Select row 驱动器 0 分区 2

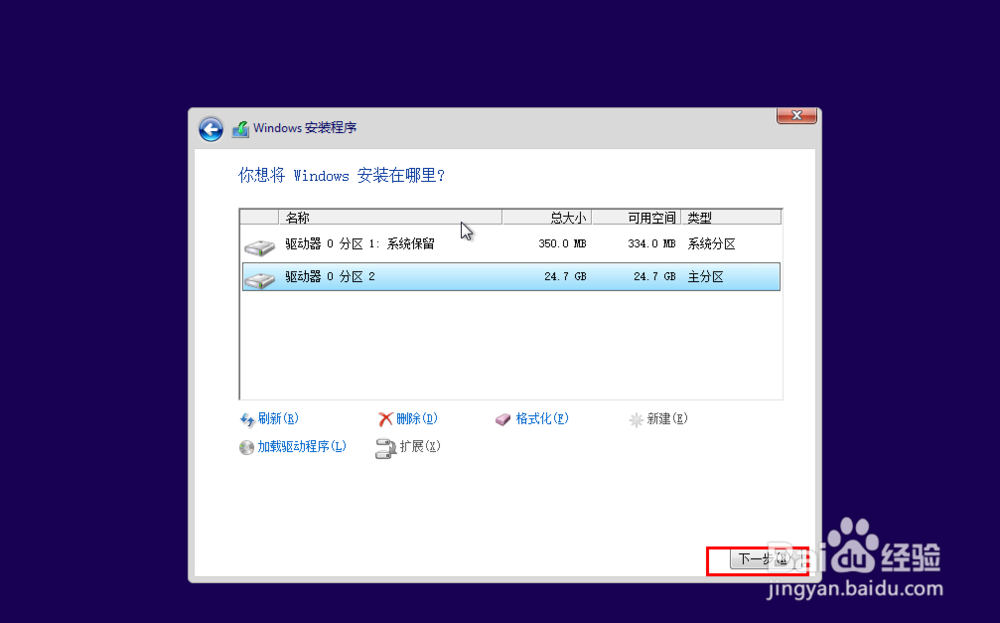point(511,277)
